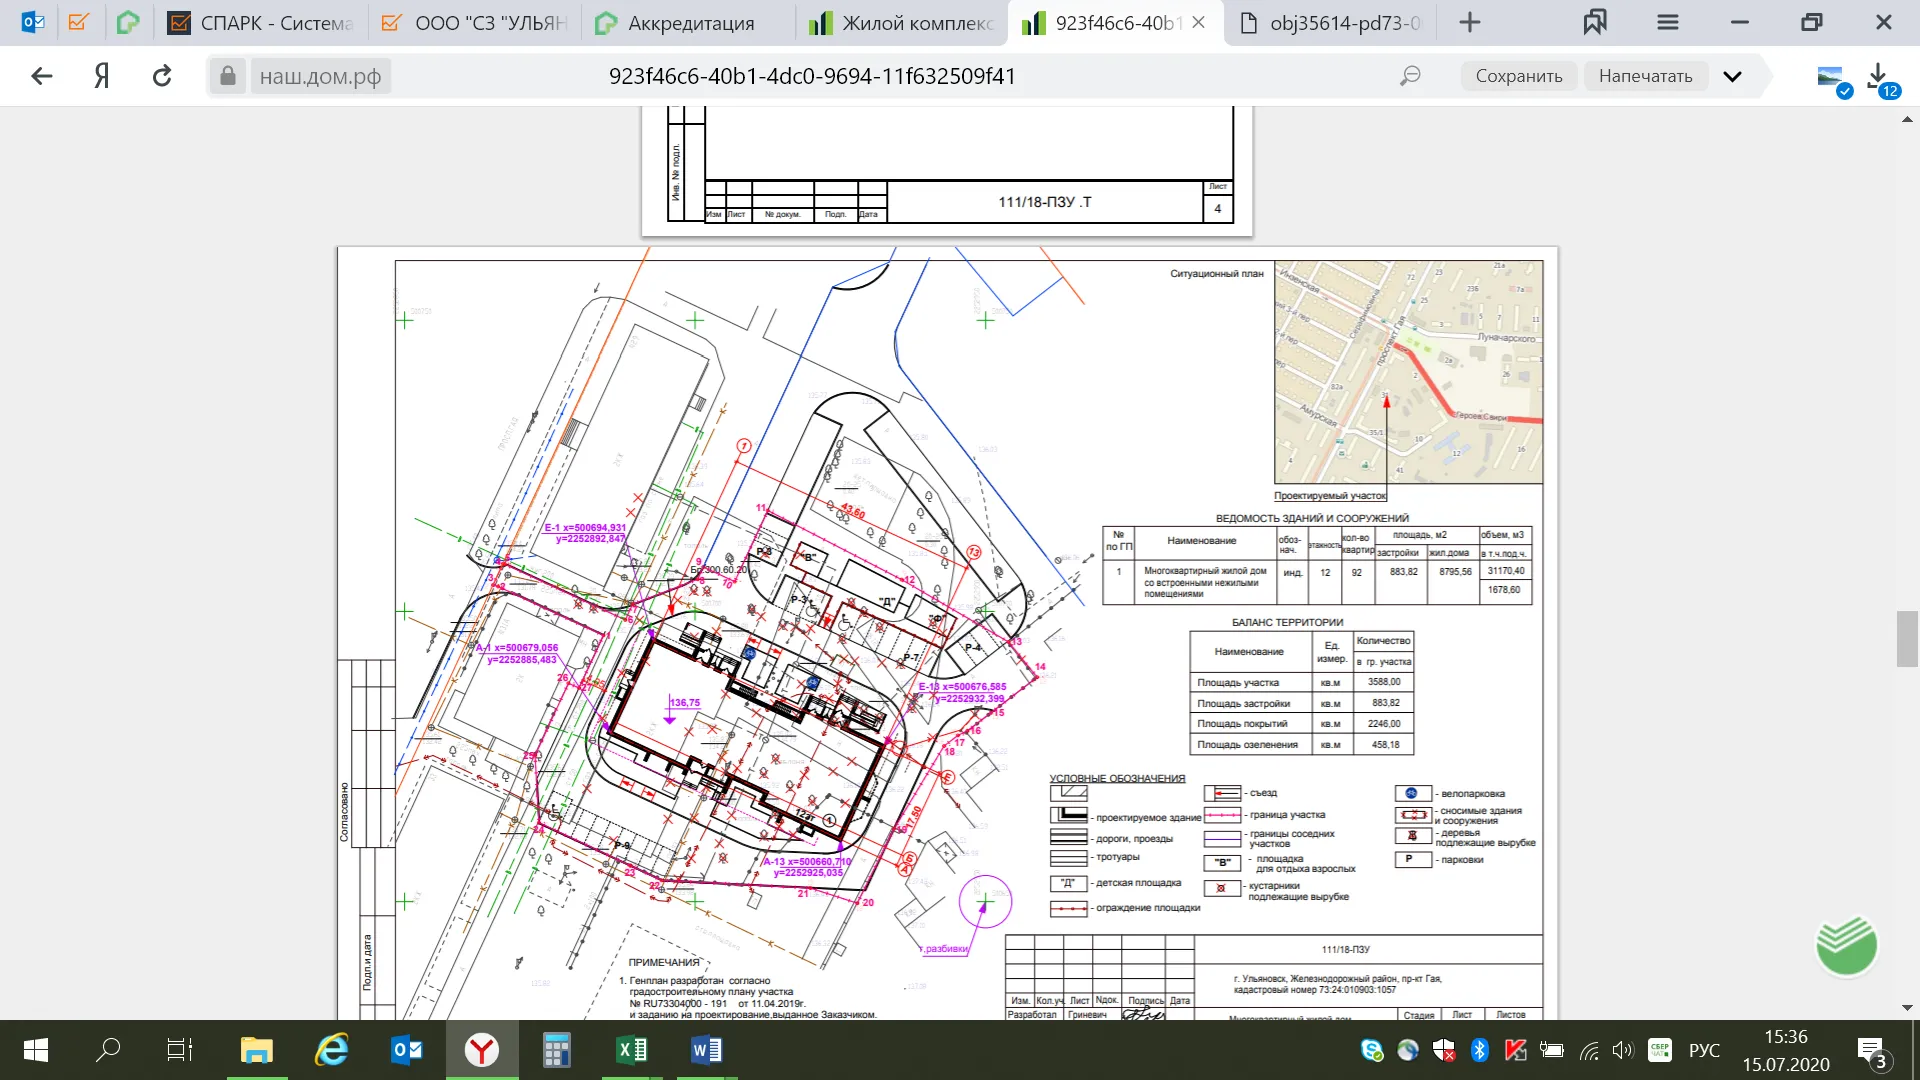Click the search magnifier in PDF toolbar
The width and height of the screenshot is (1920, 1080).
click(x=1410, y=76)
